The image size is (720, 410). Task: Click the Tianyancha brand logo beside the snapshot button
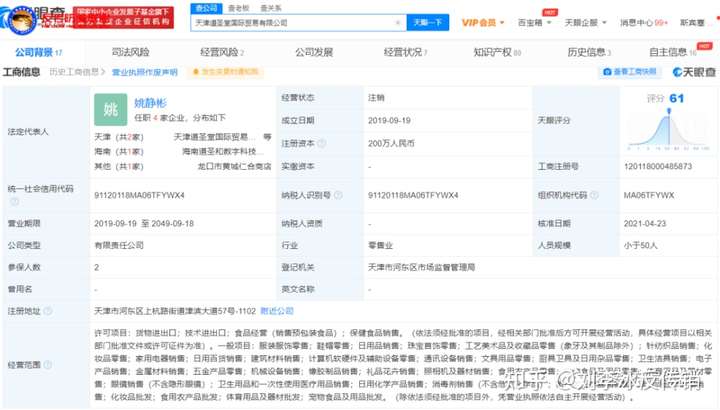694,72
